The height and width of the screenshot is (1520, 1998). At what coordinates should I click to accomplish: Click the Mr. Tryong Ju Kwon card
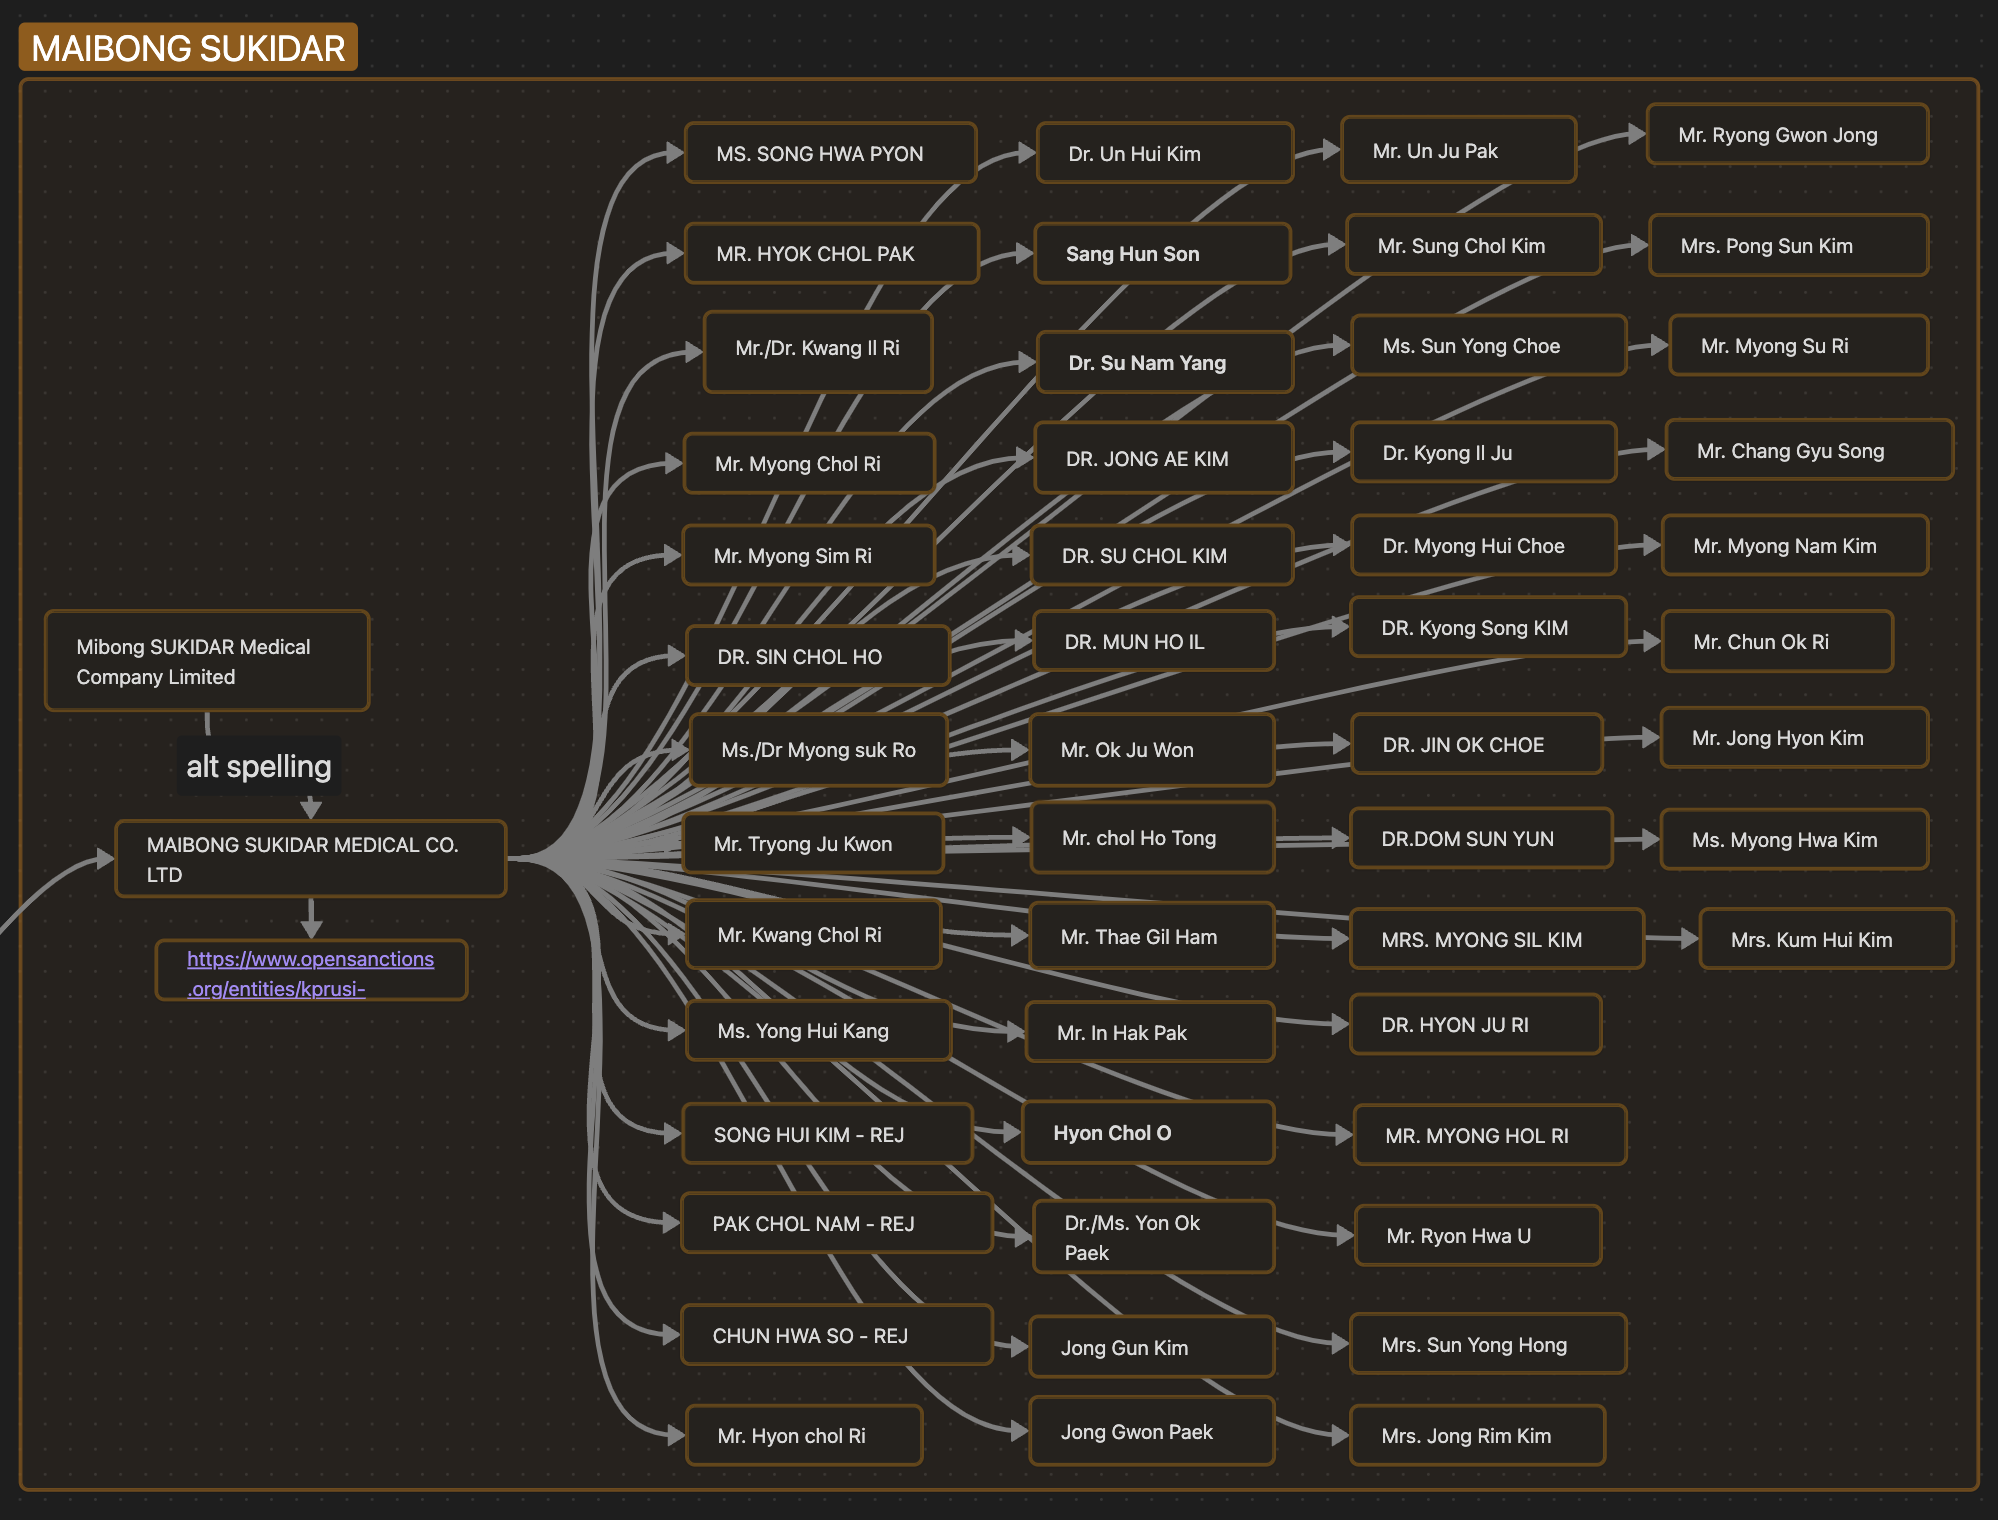[812, 844]
